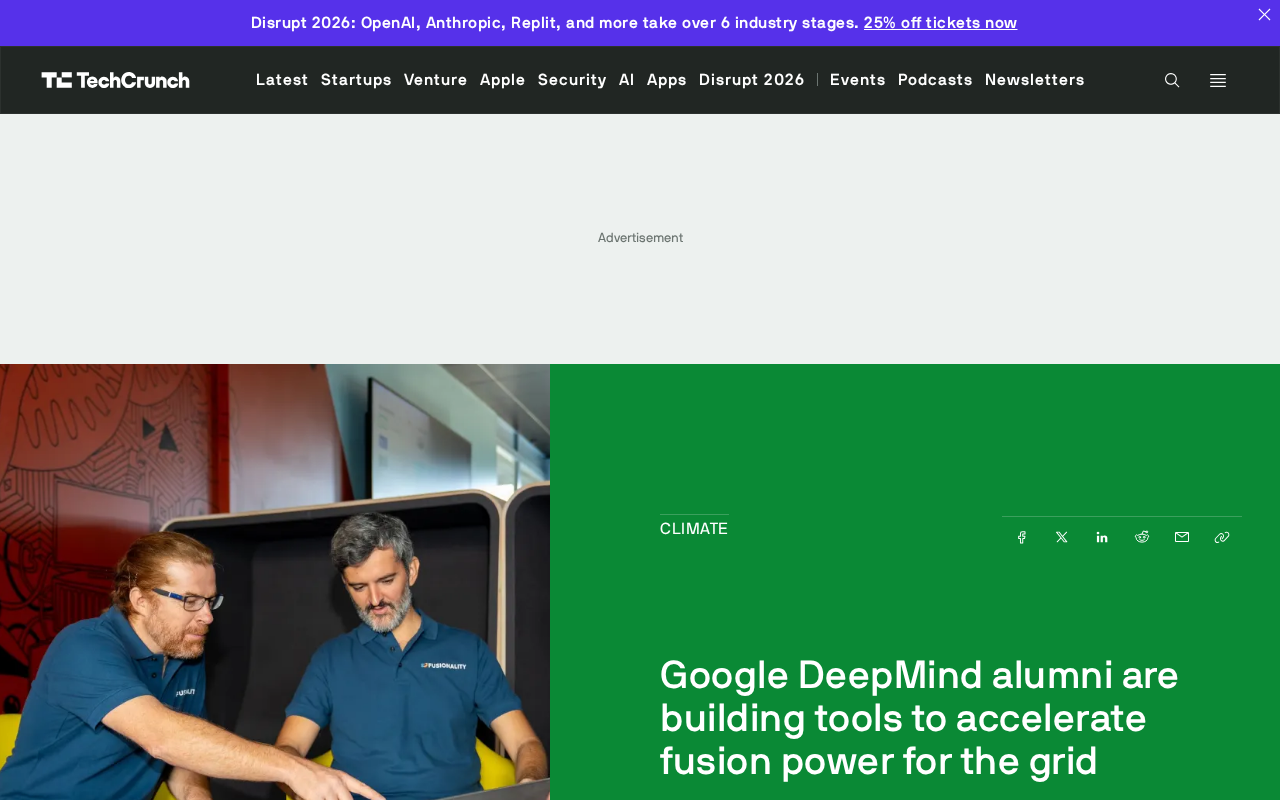Share article on X
The width and height of the screenshot is (1280, 800).
click(1062, 537)
